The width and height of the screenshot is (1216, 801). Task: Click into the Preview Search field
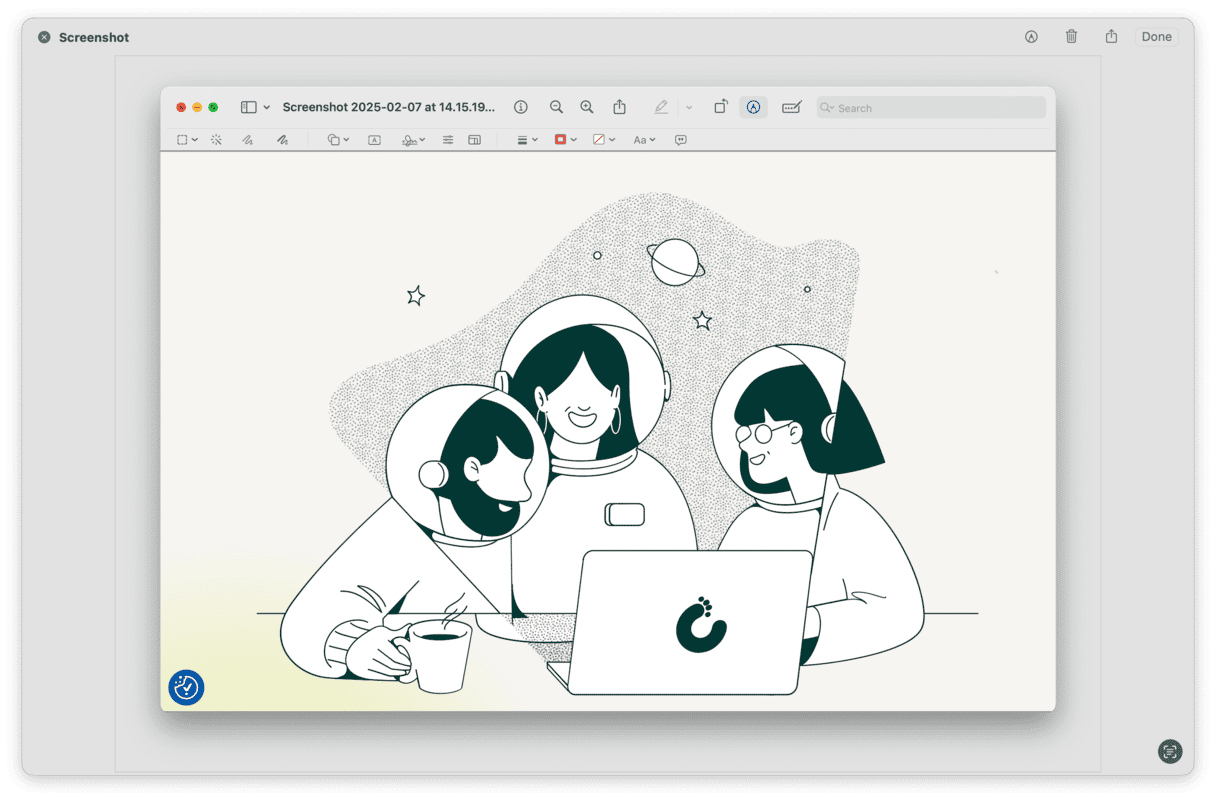931,108
